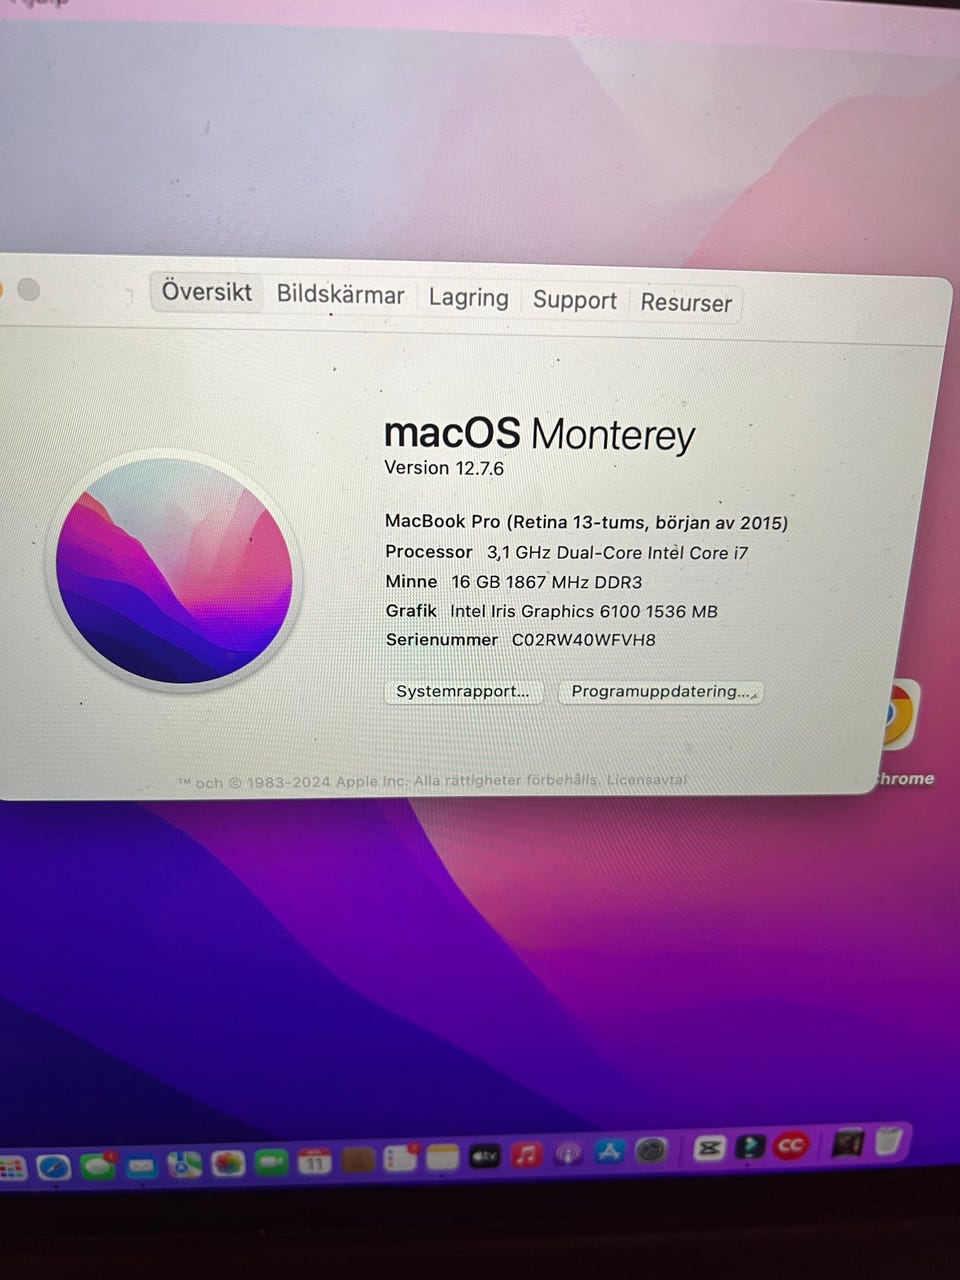Launch Apple TV from the Dock
This screenshot has height=1280, width=960.
click(x=484, y=1156)
